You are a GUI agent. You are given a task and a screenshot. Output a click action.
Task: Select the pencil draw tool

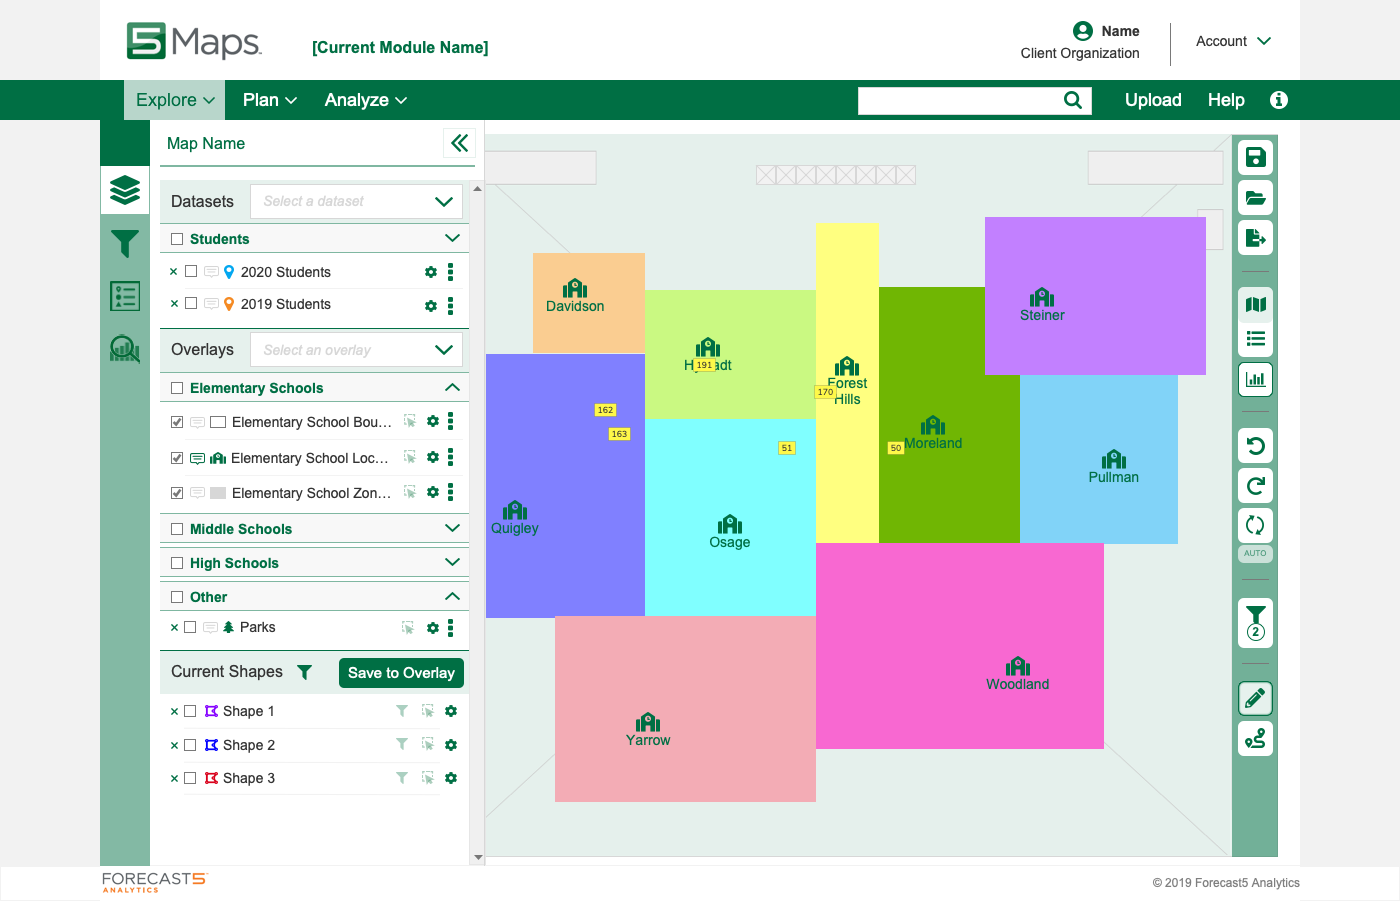coord(1255,698)
